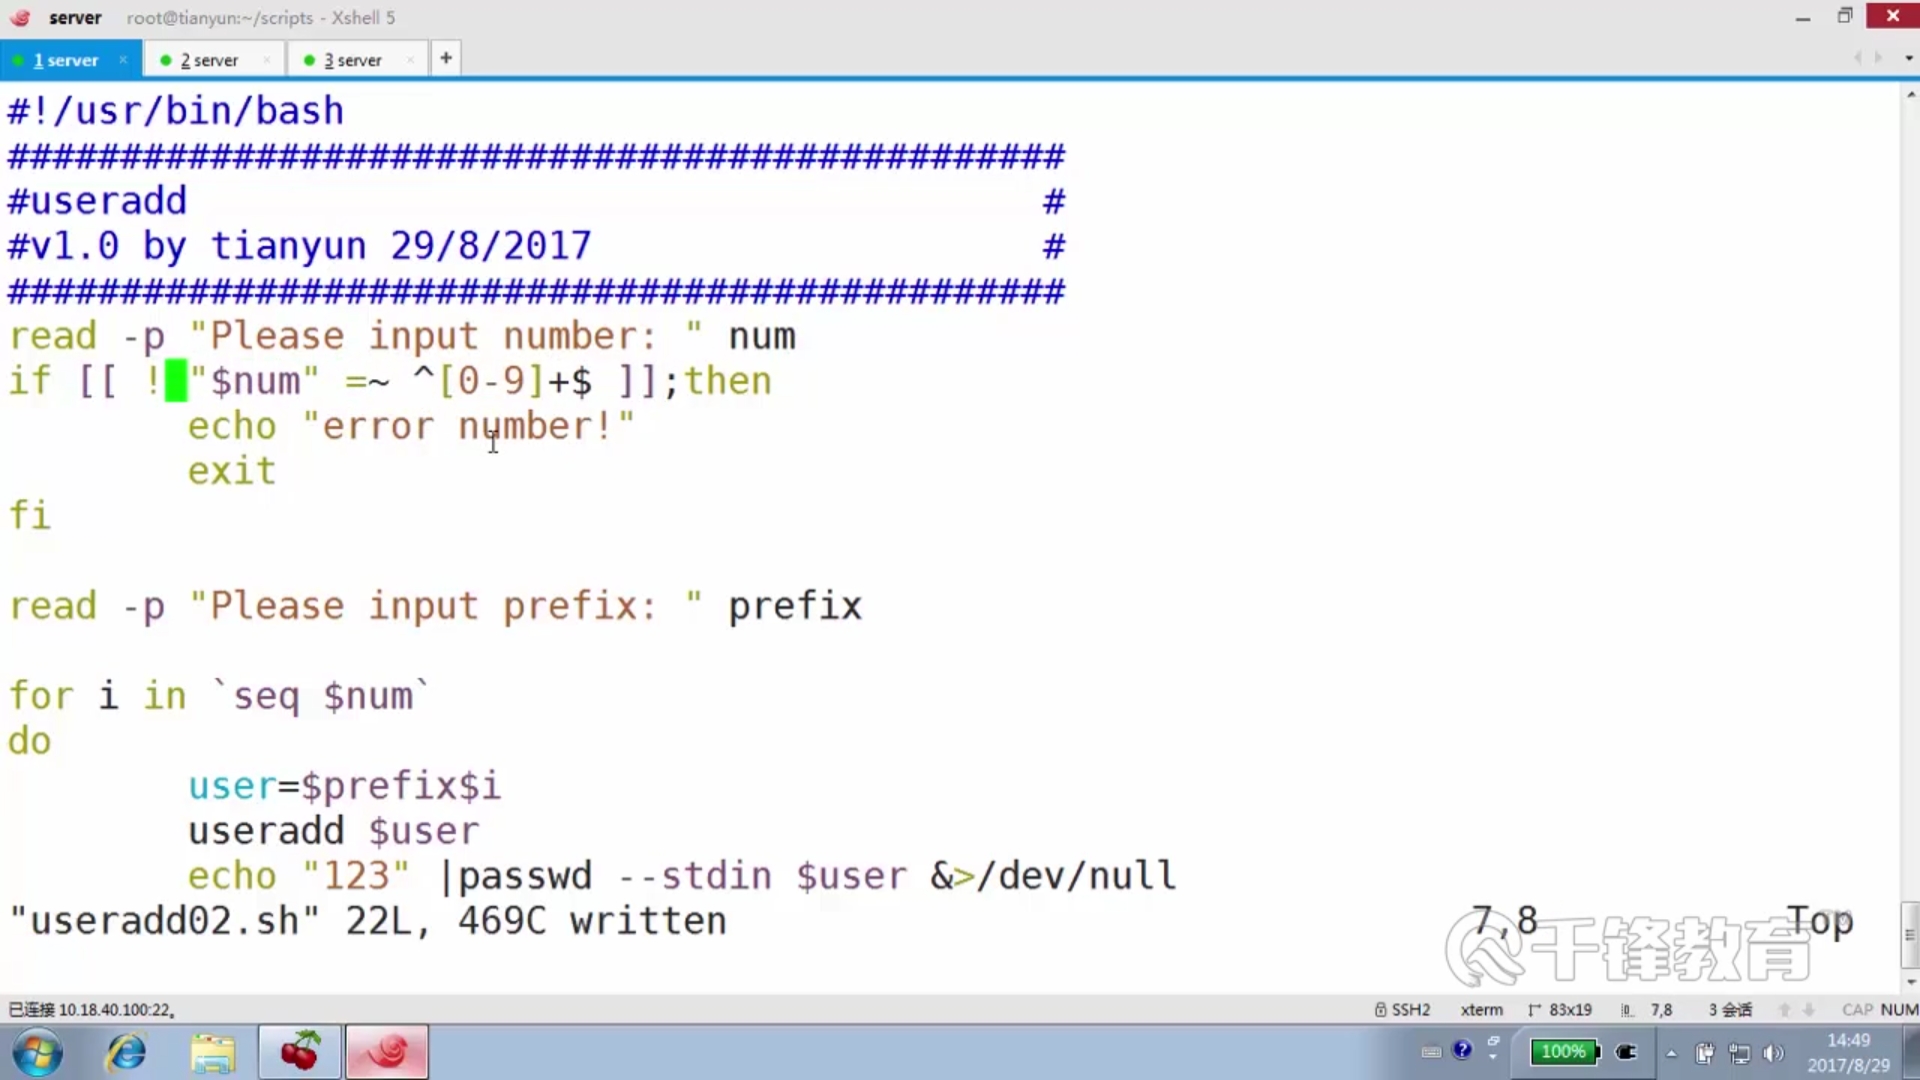
Task: Click the language bar restore icon
Action: click(x=1493, y=1042)
